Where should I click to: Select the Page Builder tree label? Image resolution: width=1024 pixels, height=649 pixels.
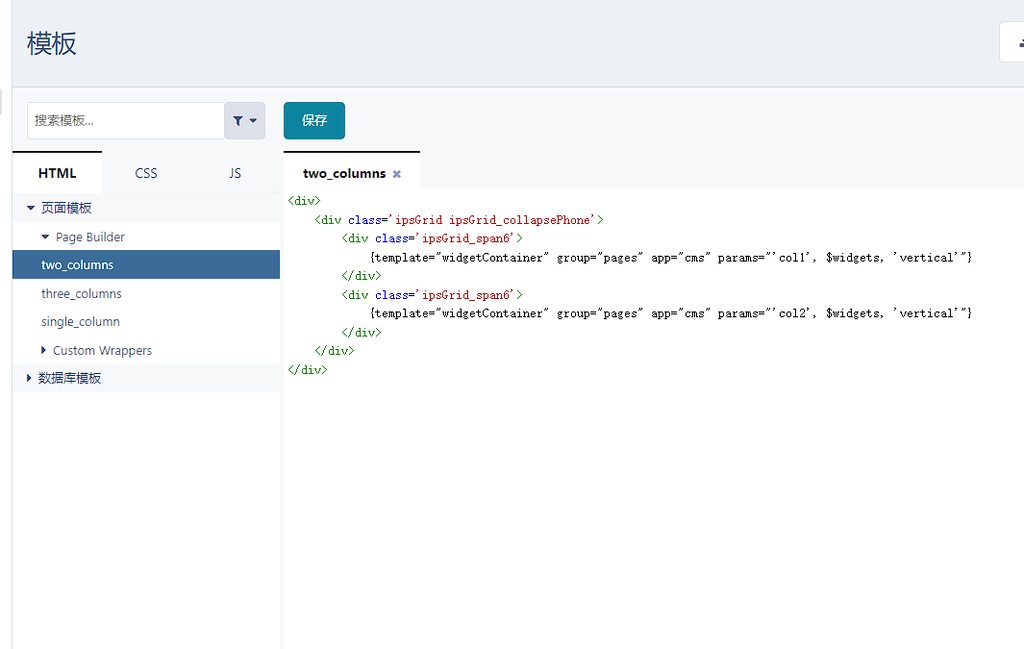pos(90,237)
